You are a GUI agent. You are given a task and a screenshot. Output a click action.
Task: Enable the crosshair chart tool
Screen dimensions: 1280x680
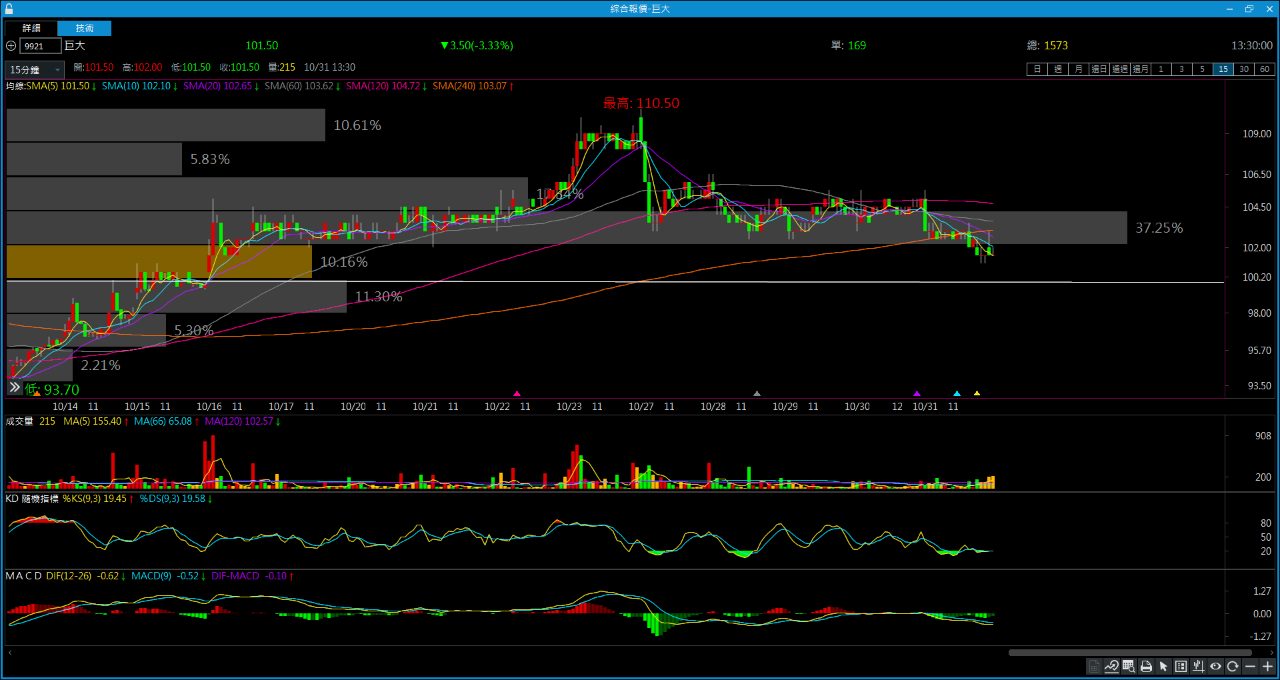(x=1198, y=666)
